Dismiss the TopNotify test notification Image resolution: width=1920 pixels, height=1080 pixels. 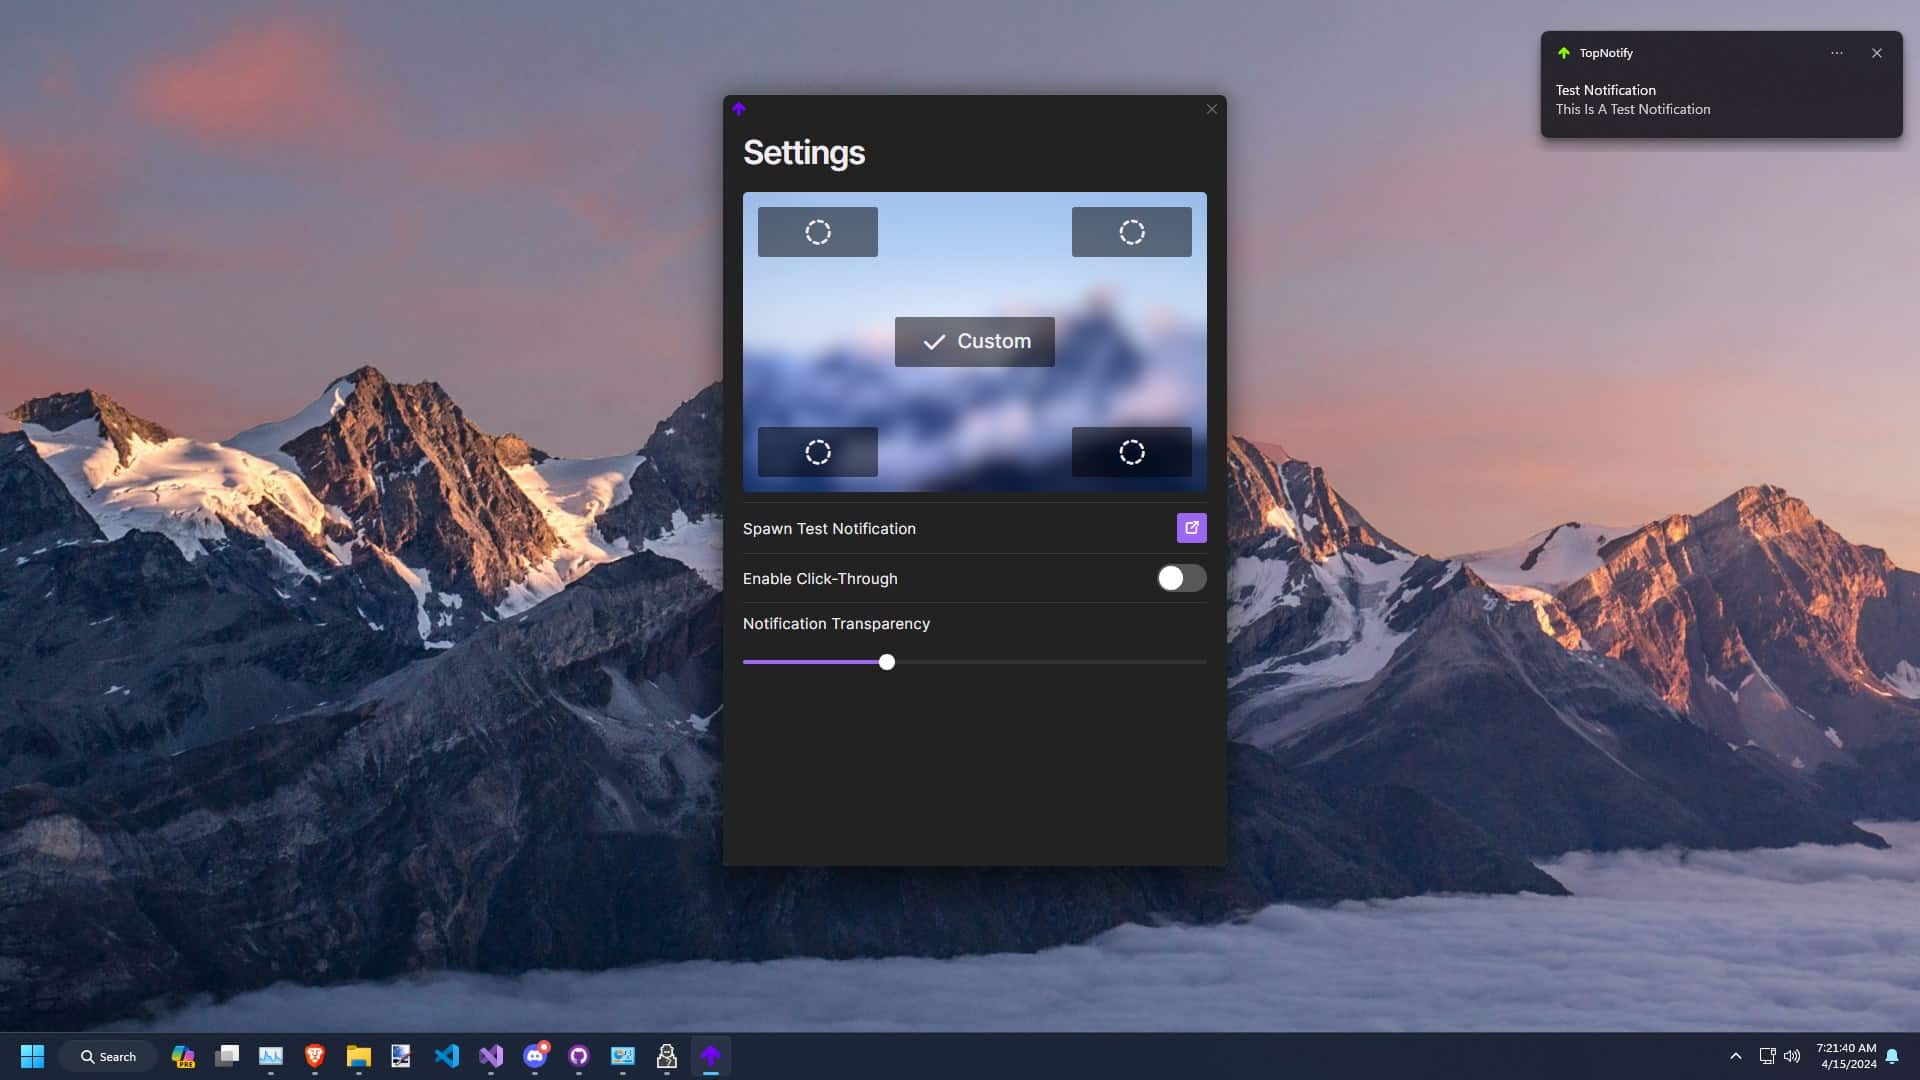(1877, 53)
